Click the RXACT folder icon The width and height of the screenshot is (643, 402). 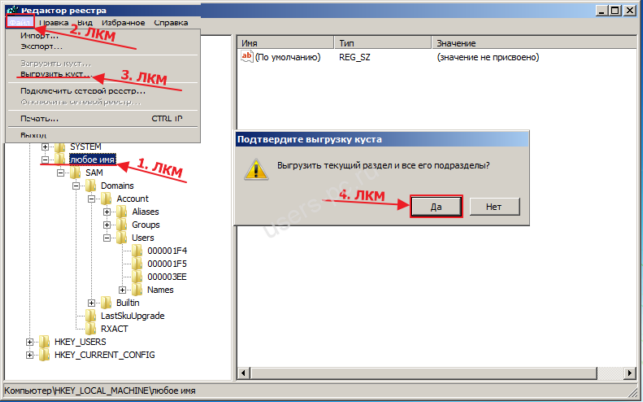point(91,329)
